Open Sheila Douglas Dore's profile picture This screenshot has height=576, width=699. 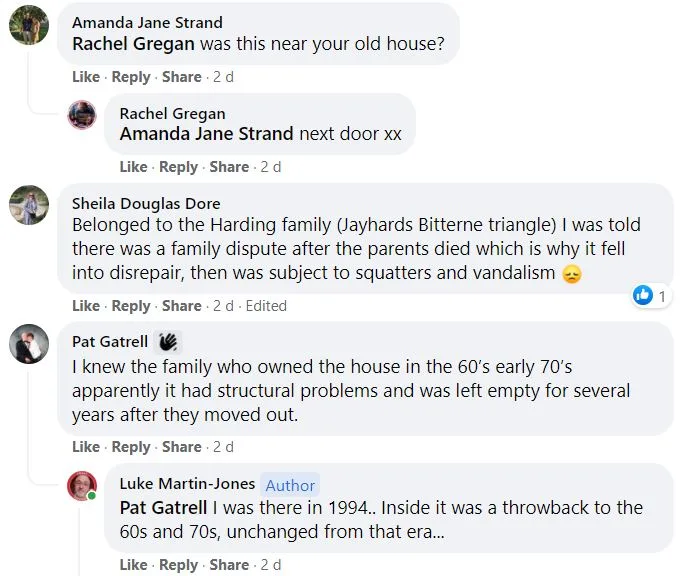point(29,206)
